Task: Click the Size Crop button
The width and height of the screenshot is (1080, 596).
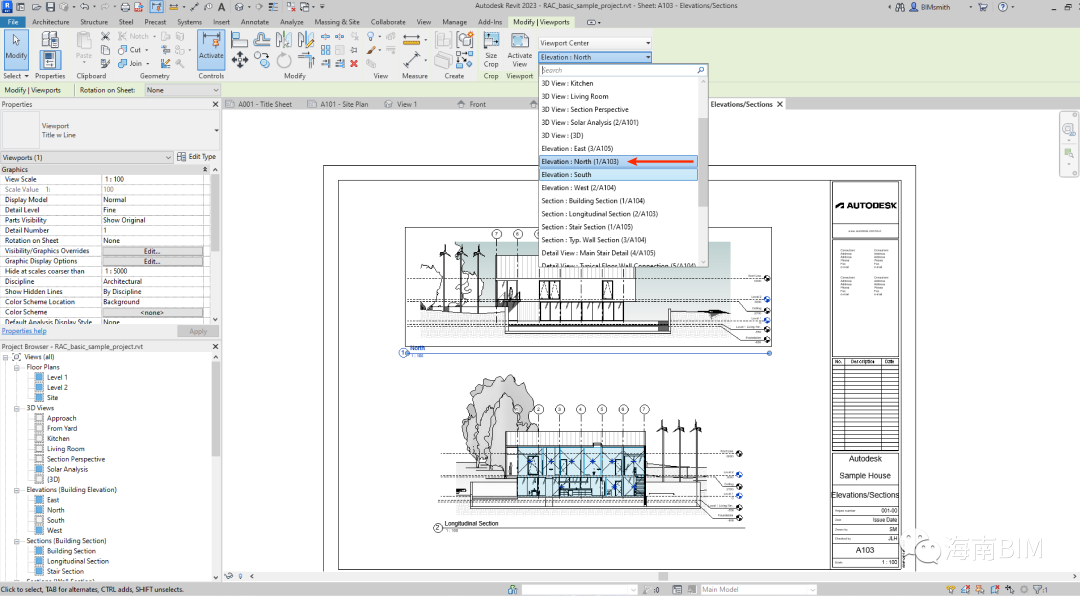Action: tap(491, 50)
